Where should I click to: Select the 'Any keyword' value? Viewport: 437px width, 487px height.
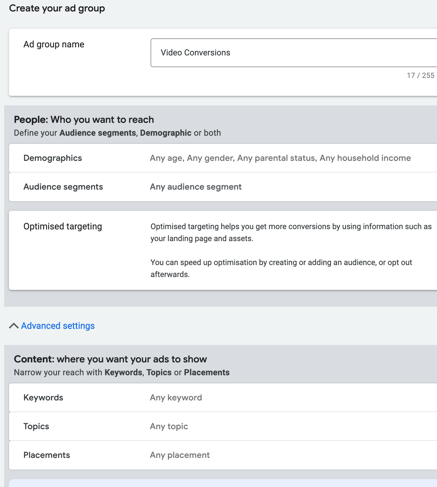pos(176,397)
